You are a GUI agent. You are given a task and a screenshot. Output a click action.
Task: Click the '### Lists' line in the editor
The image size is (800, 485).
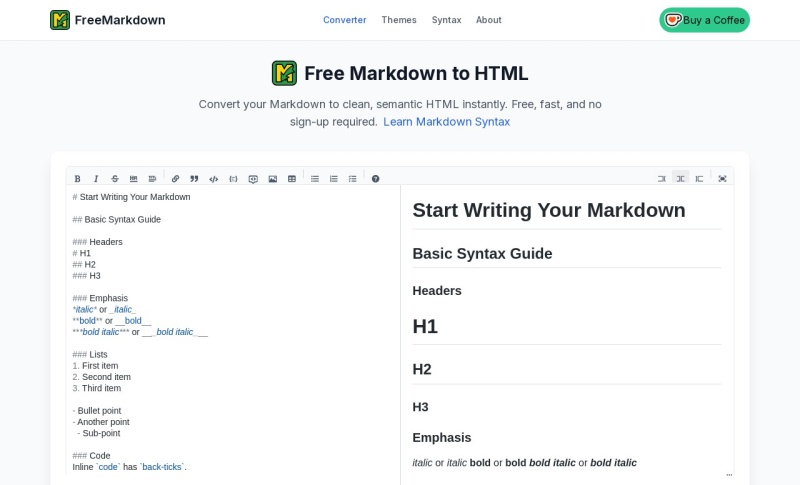(90, 354)
